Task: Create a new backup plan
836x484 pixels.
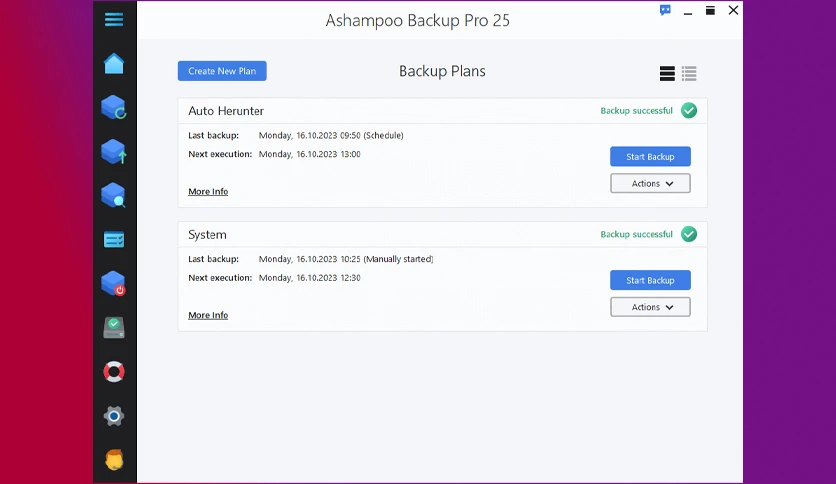Action: (222, 71)
